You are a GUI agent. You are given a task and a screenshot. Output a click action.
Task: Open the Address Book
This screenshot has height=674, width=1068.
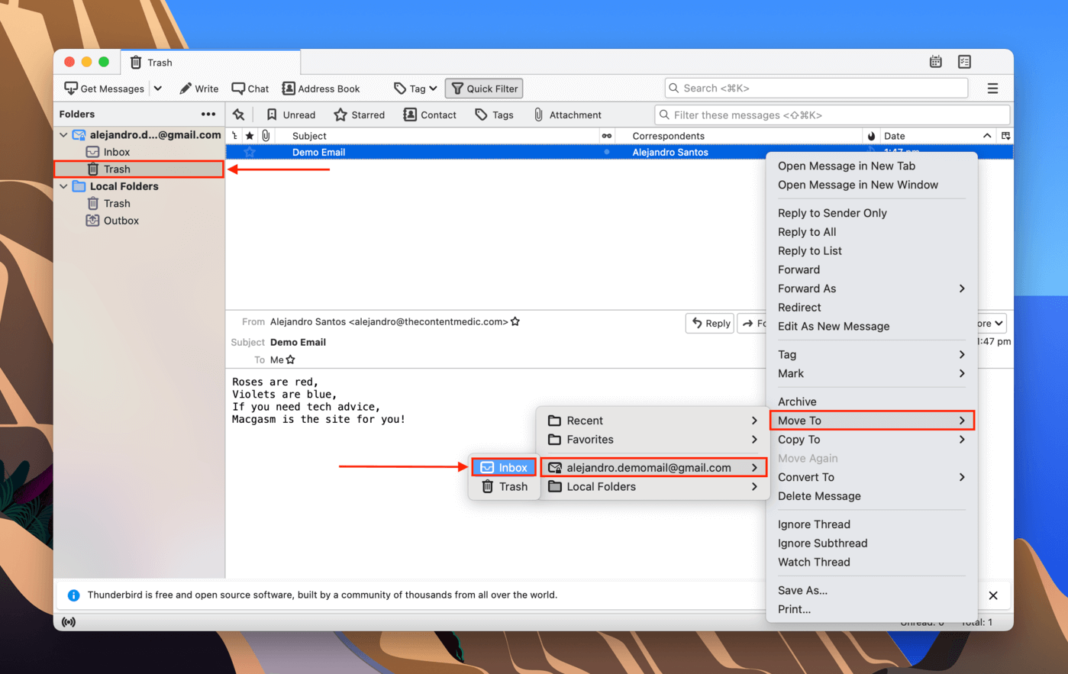[322, 88]
